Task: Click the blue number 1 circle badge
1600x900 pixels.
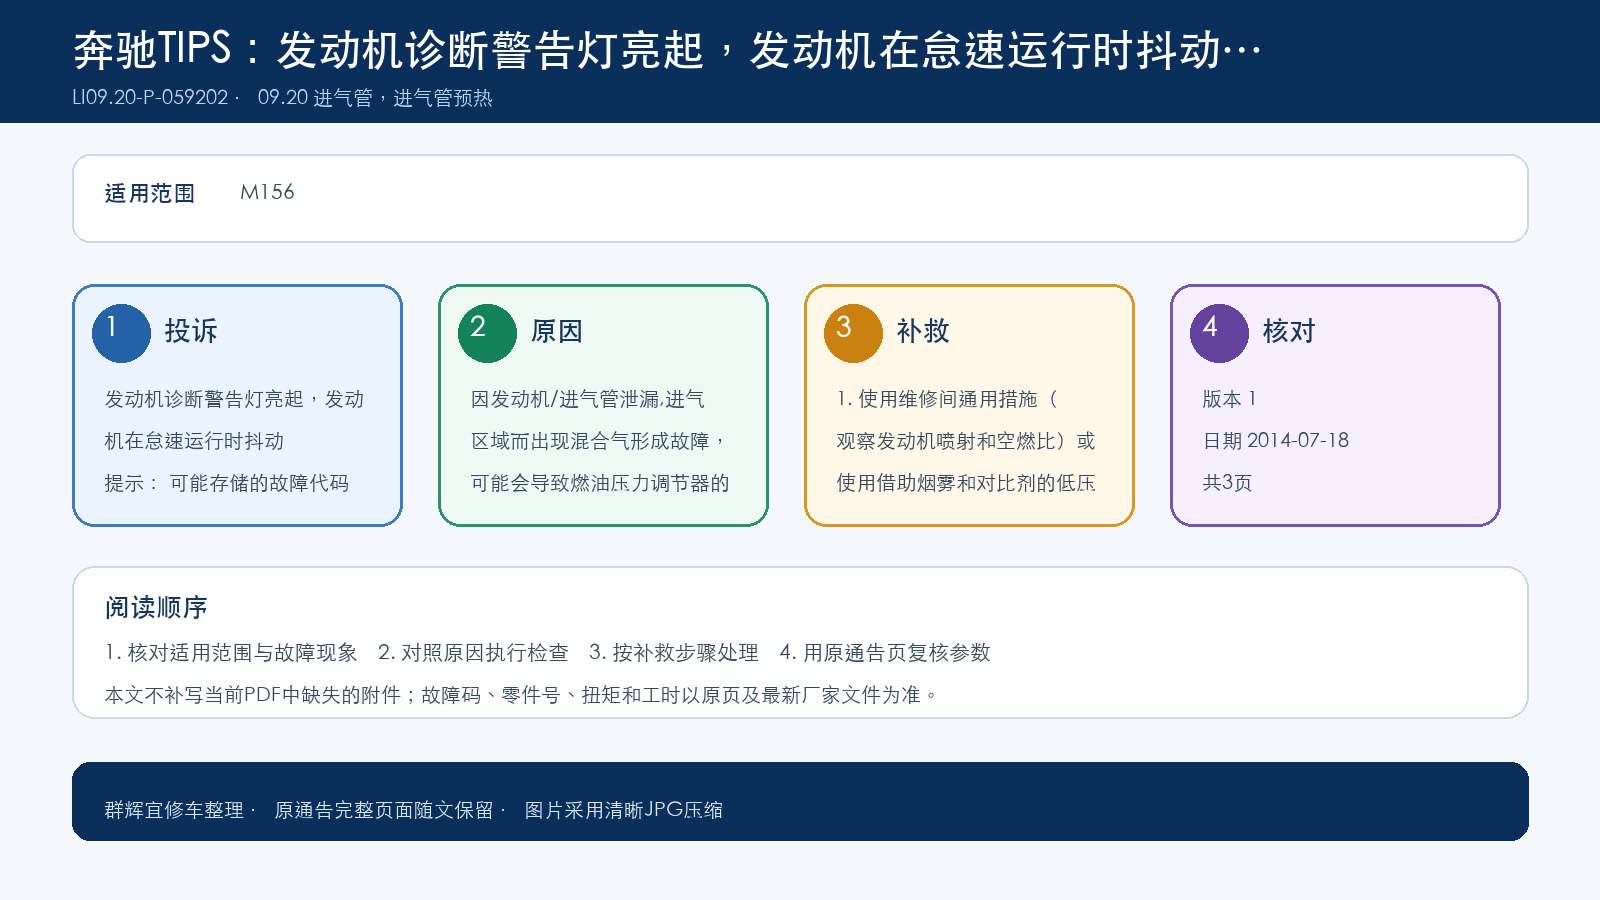Action: (121, 333)
